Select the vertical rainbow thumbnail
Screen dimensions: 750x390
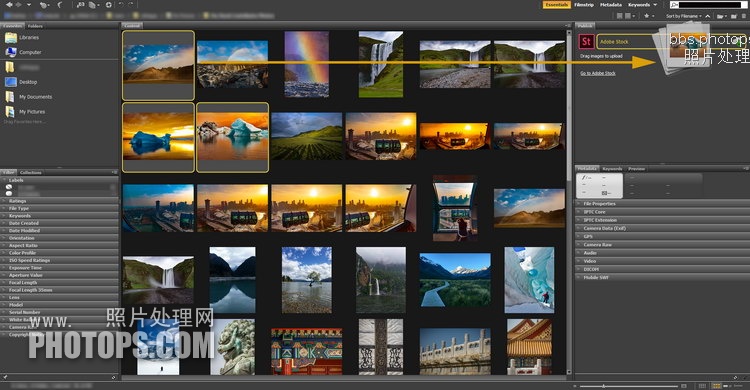coord(307,64)
